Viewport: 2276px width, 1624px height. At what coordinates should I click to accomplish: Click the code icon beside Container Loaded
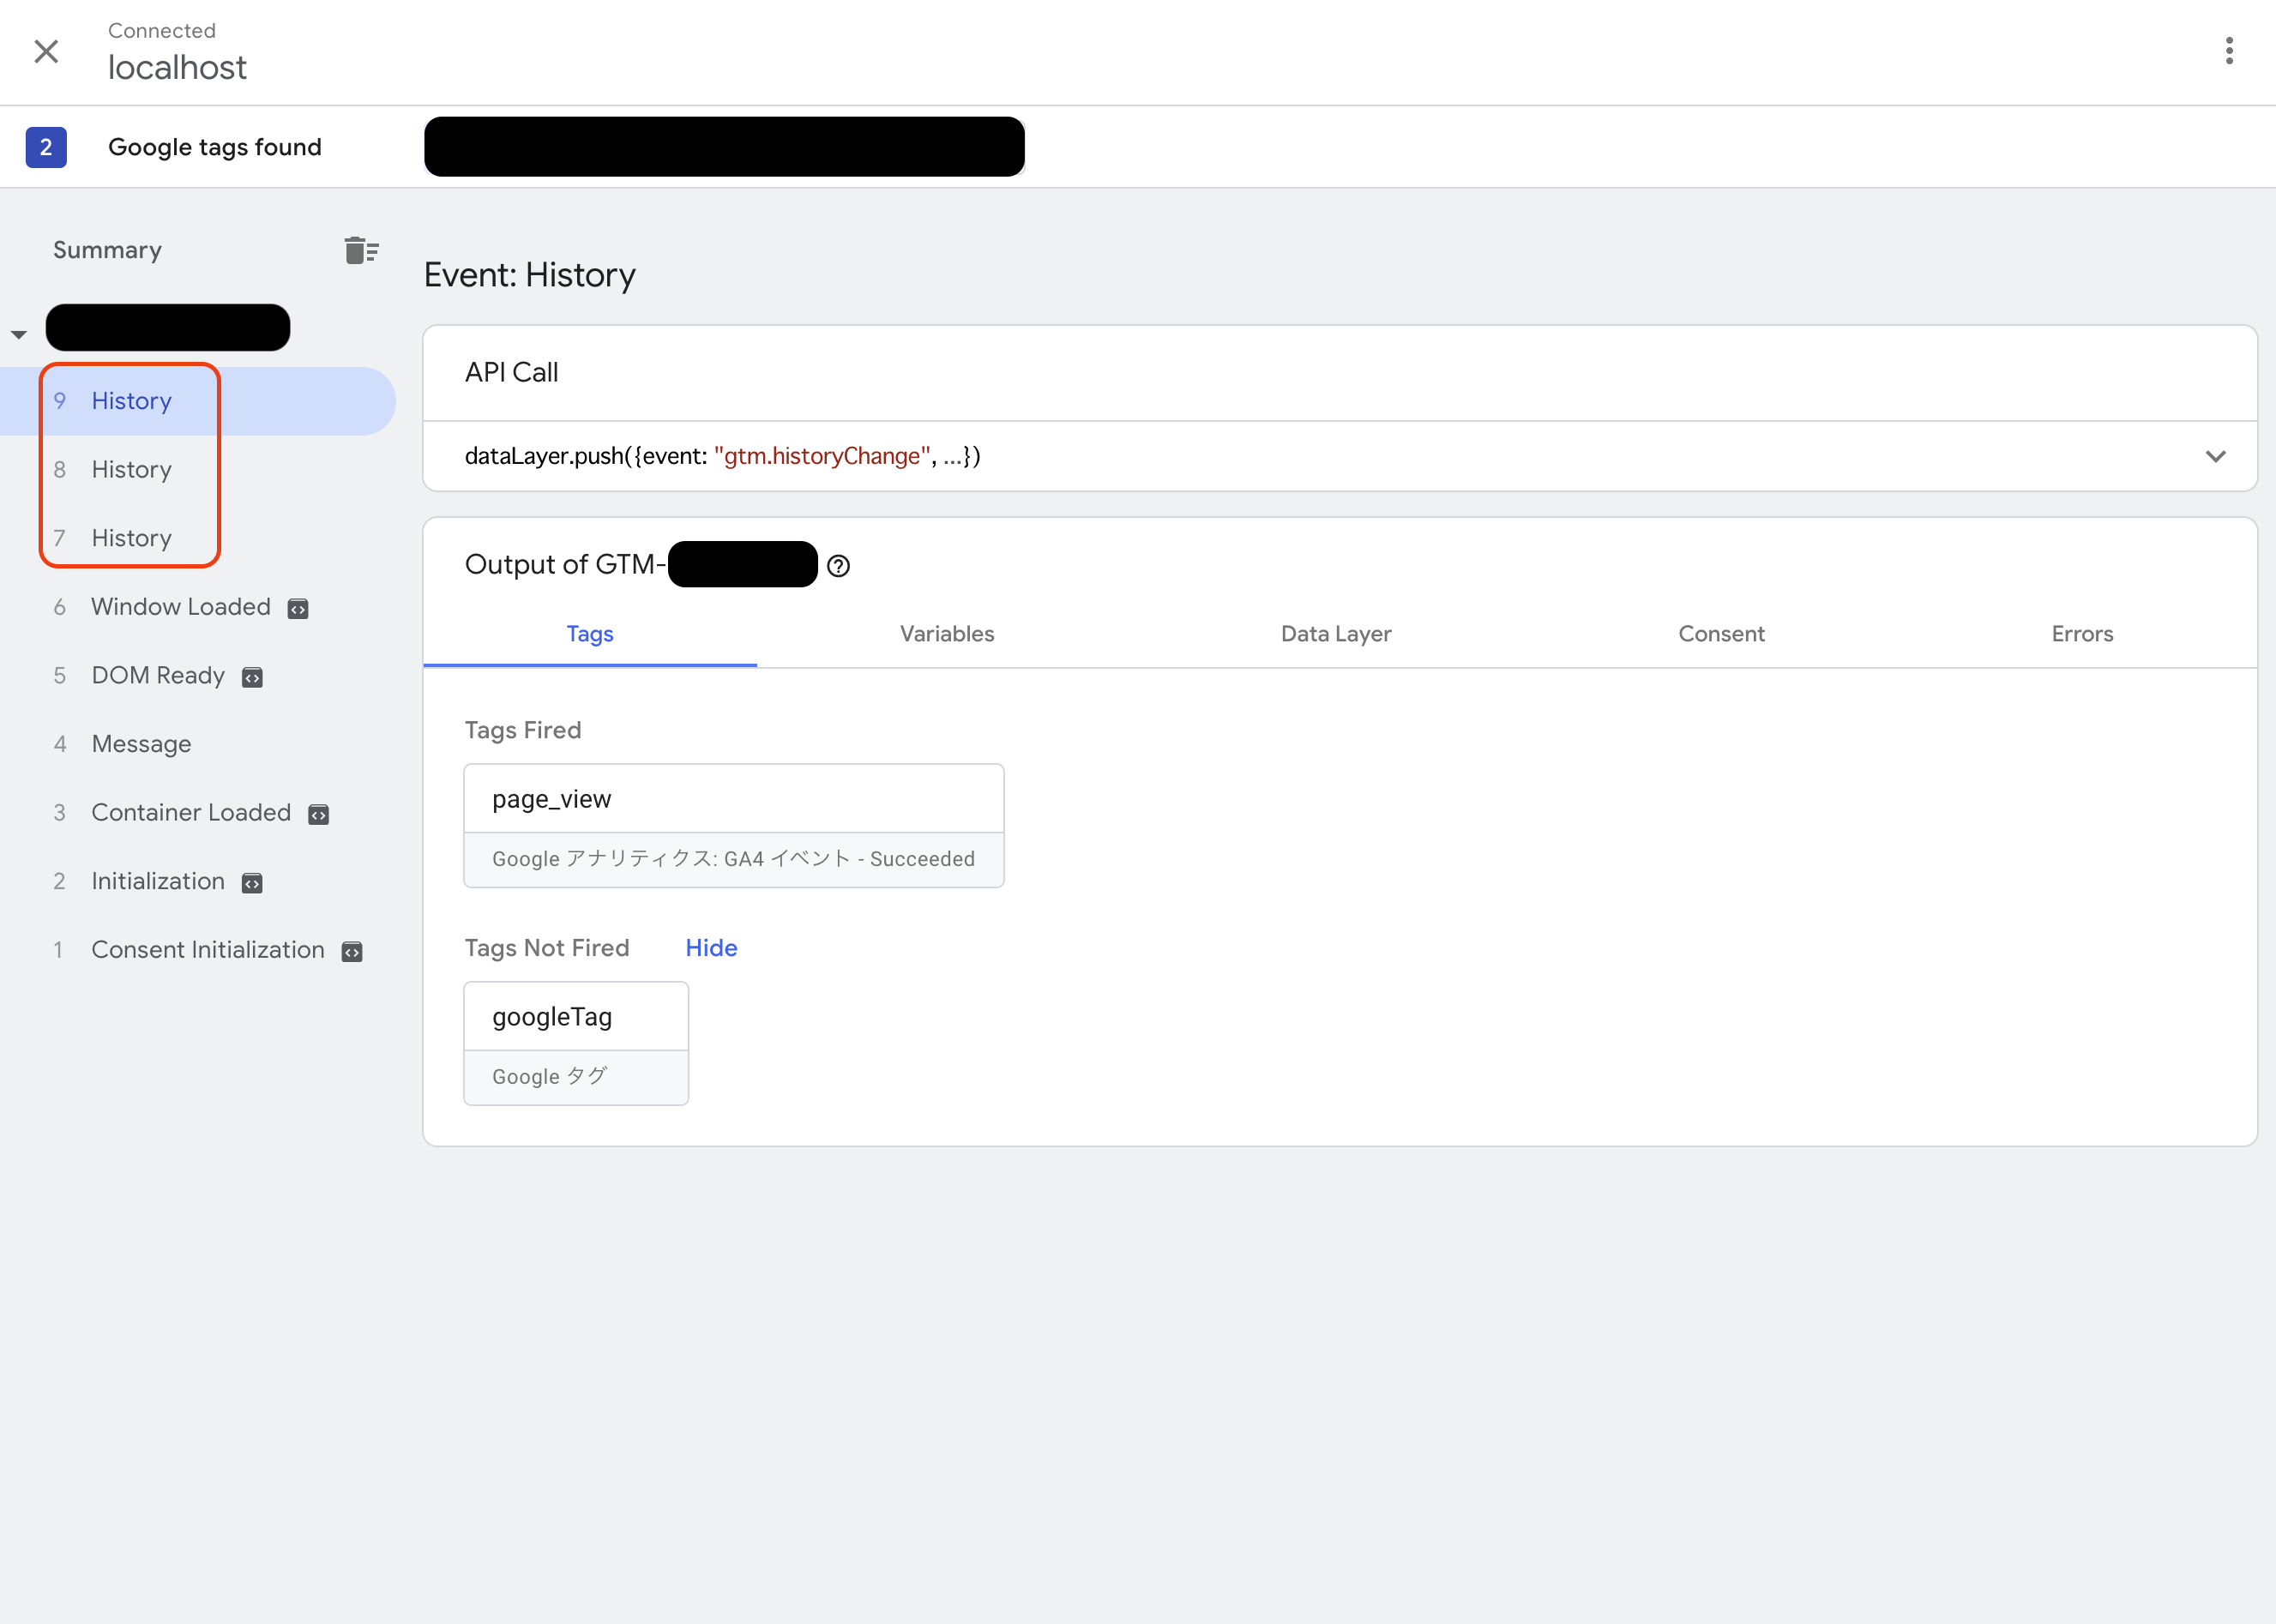click(319, 814)
